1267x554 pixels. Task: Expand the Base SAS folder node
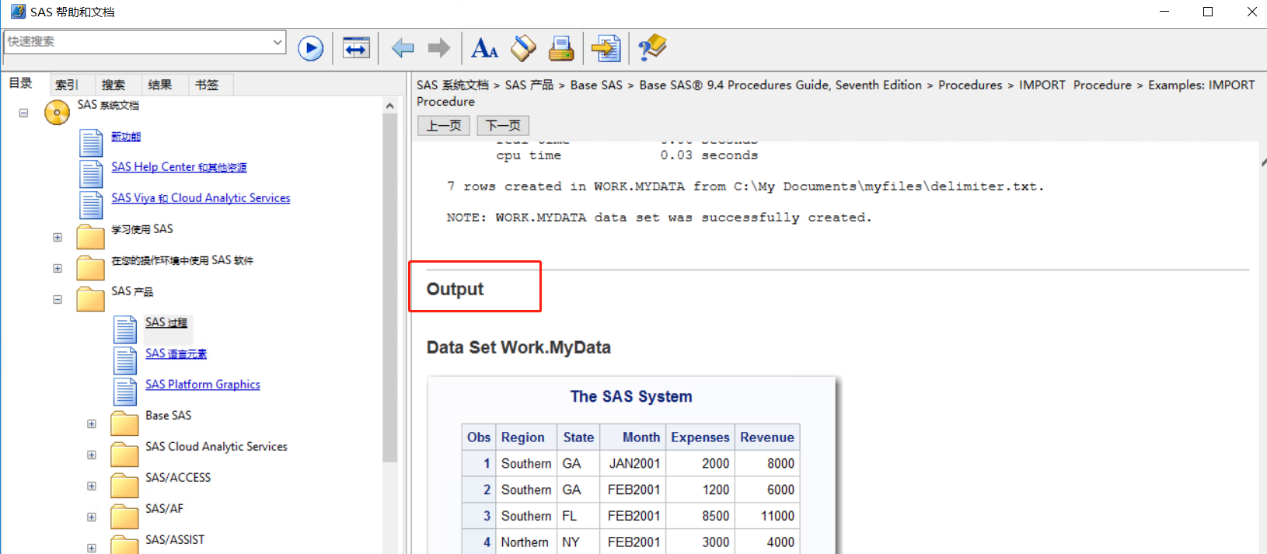click(91, 424)
